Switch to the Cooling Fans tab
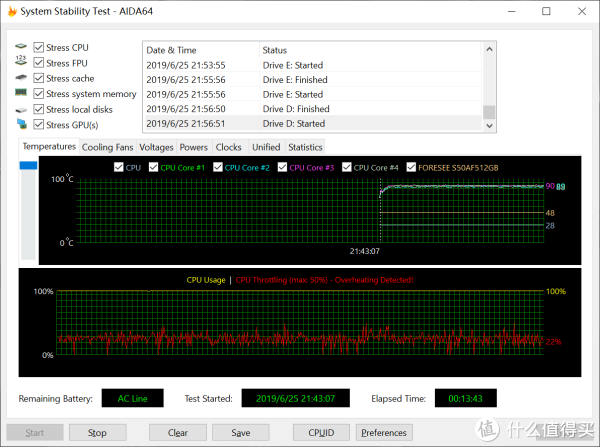600x447 pixels. [x=107, y=147]
